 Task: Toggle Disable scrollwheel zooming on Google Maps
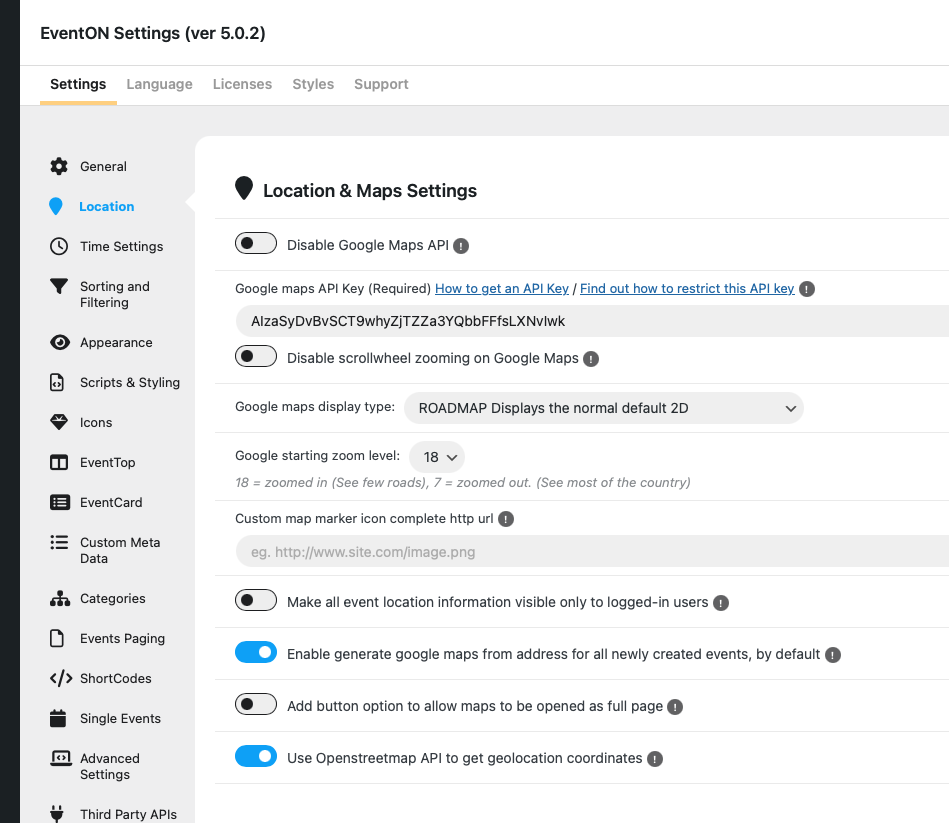point(256,357)
